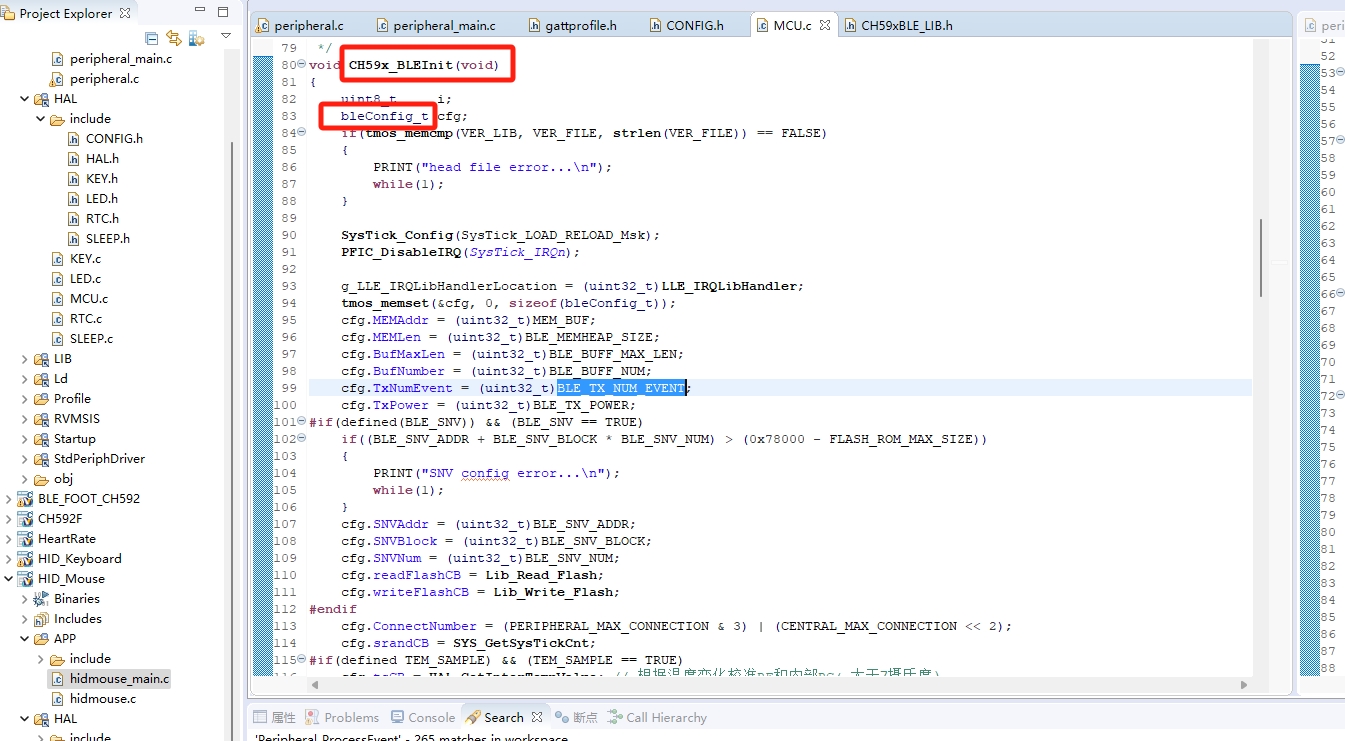Image resolution: width=1345 pixels, height=741 pixels.
Task: Open the Call Hierarchy view
Action: (665, 717)
